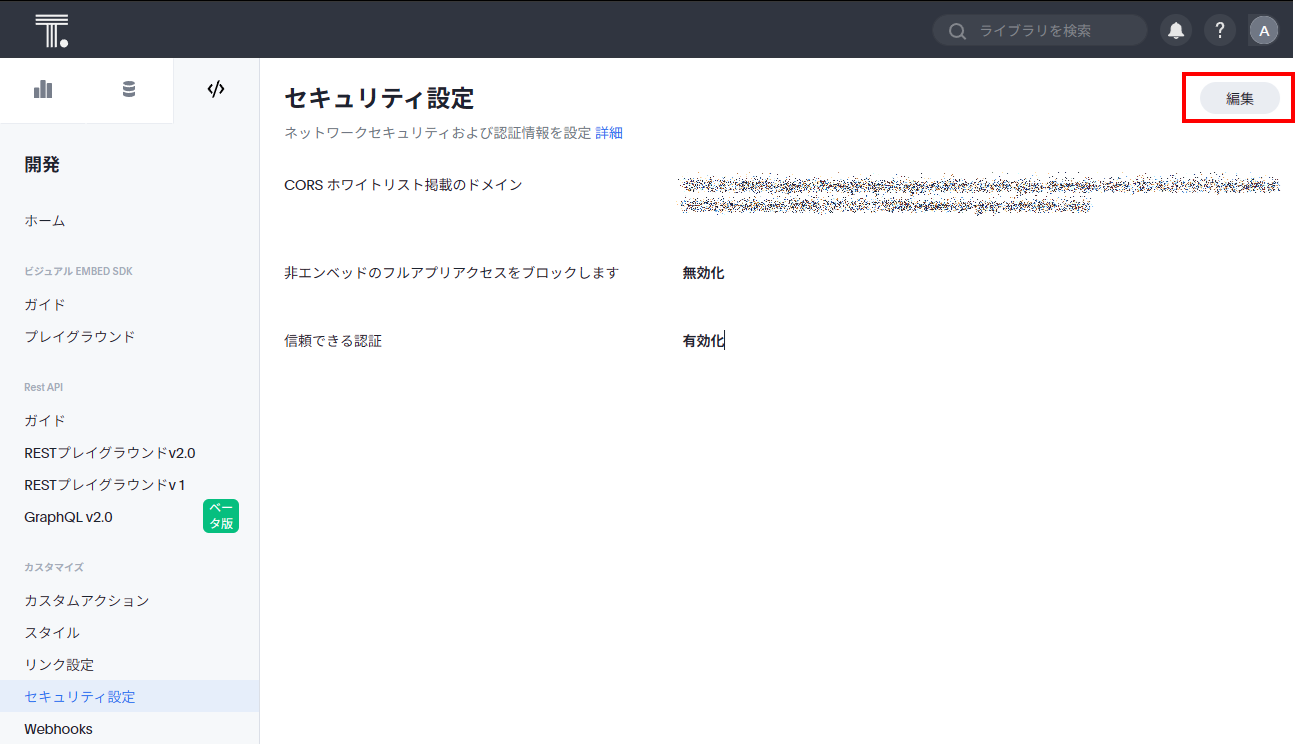The width and height of the screenshot is (1295, 744).
Task: Open the help question mark icon
Action: [1220, 30]
